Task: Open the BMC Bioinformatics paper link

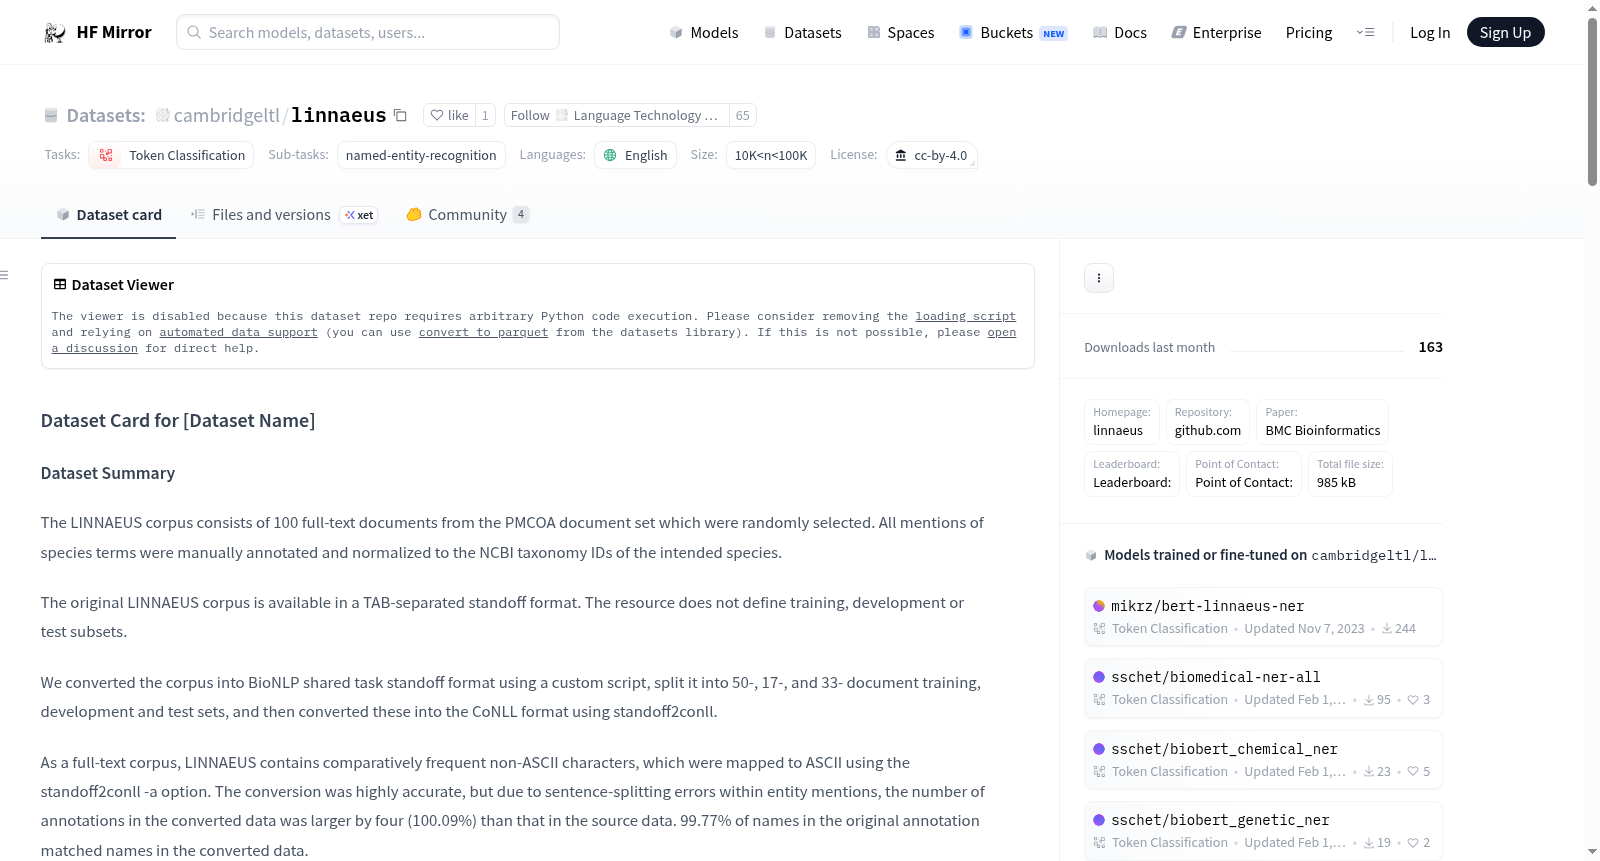Action: click(x=1322, y=421)
